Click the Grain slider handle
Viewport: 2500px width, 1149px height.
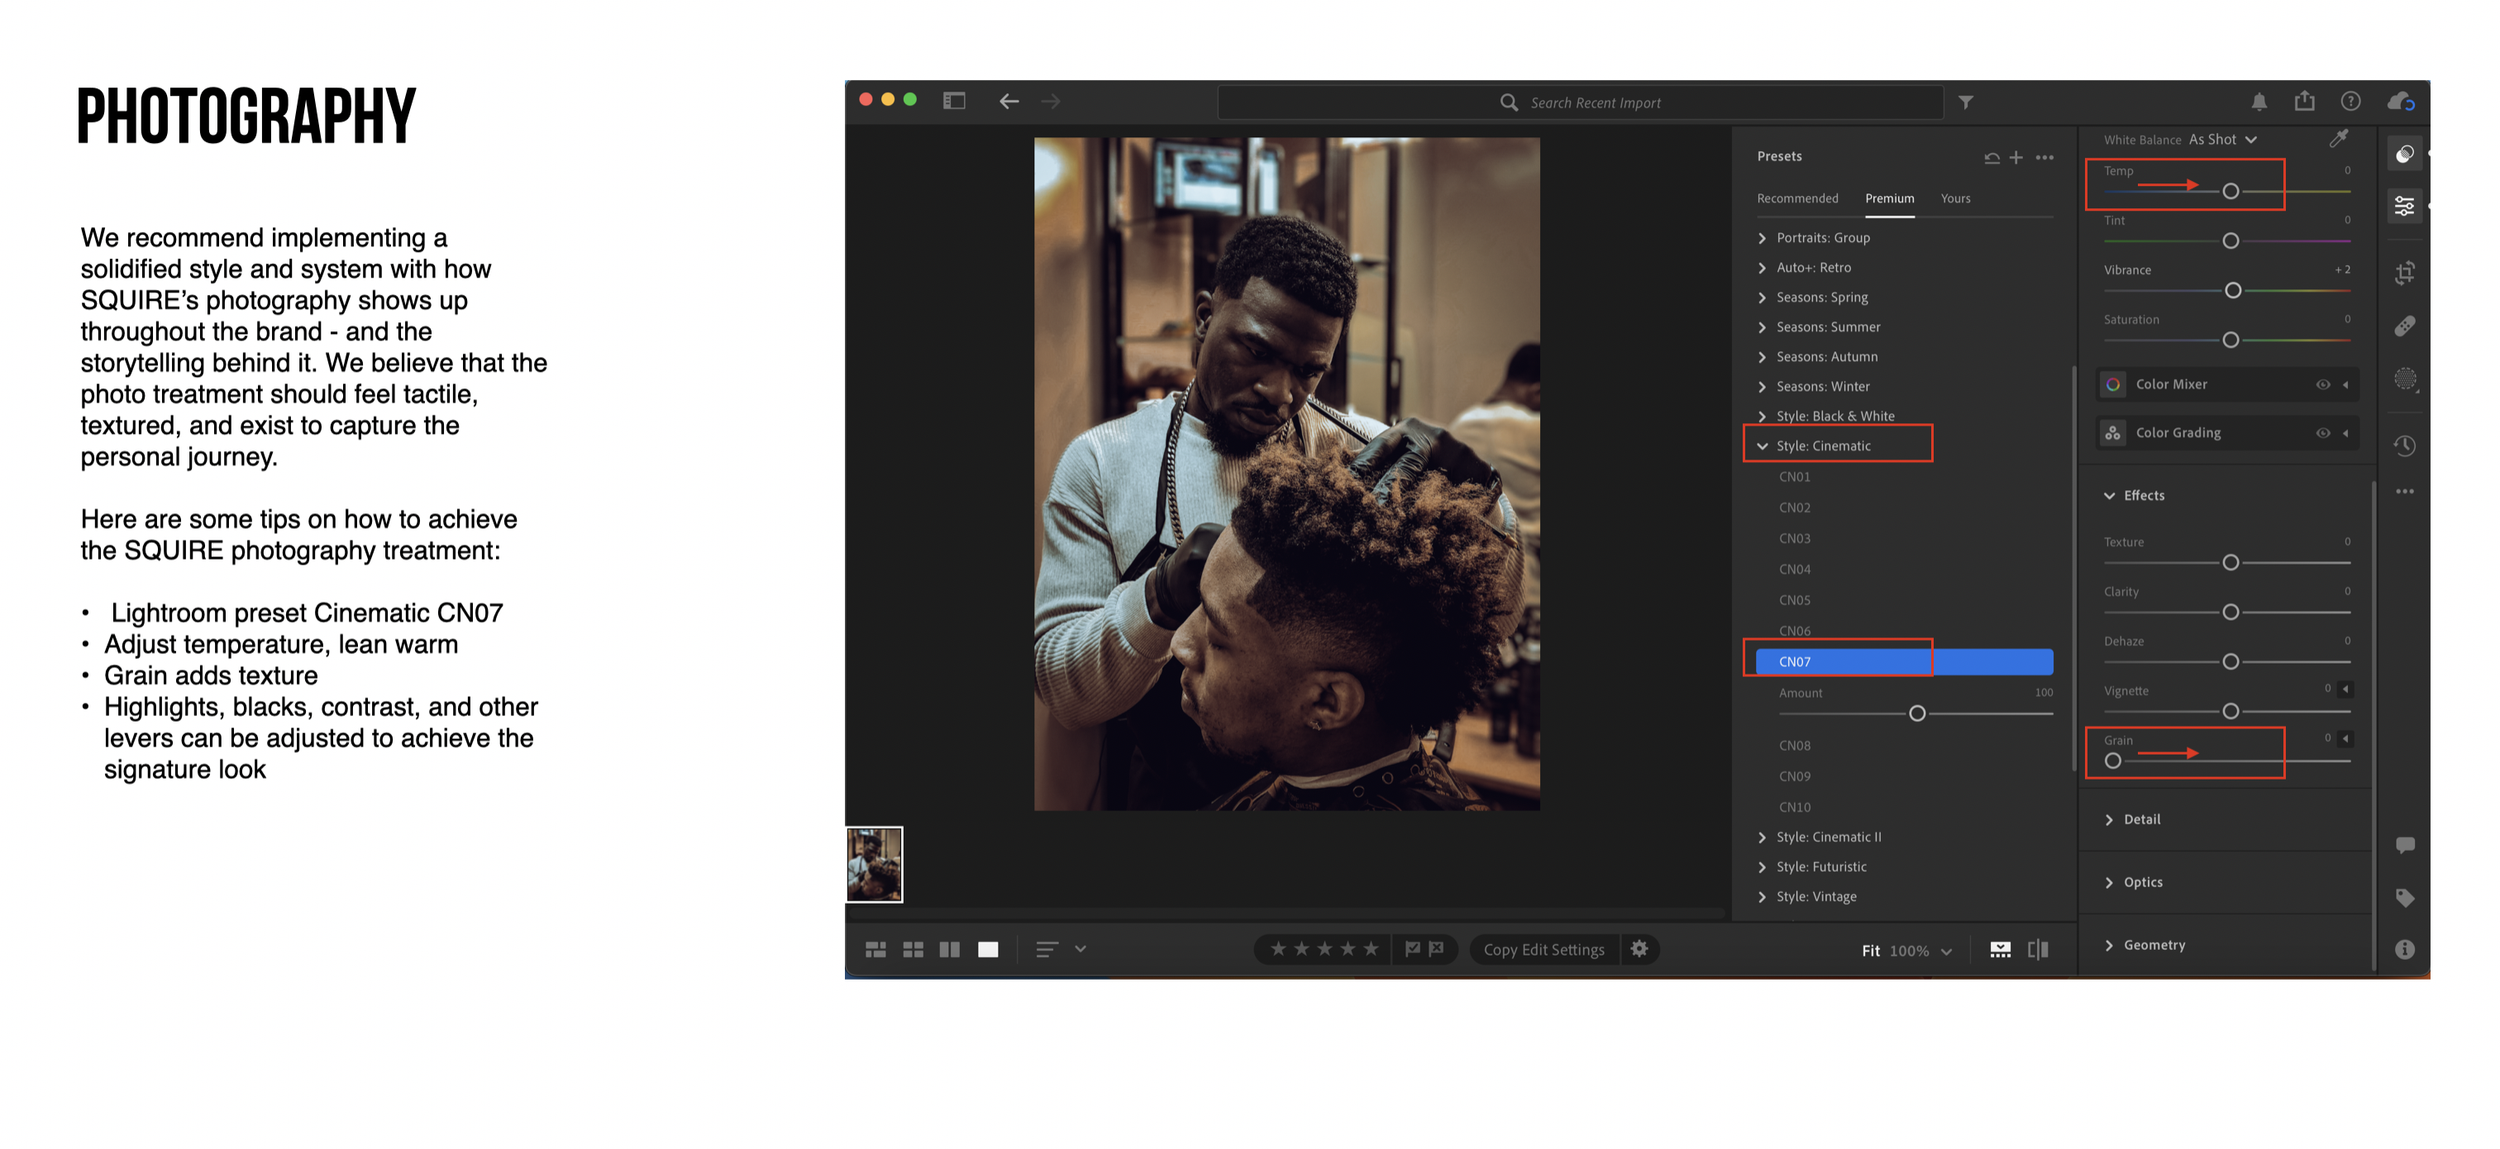pyautogui.click(x=2113, y=761)
